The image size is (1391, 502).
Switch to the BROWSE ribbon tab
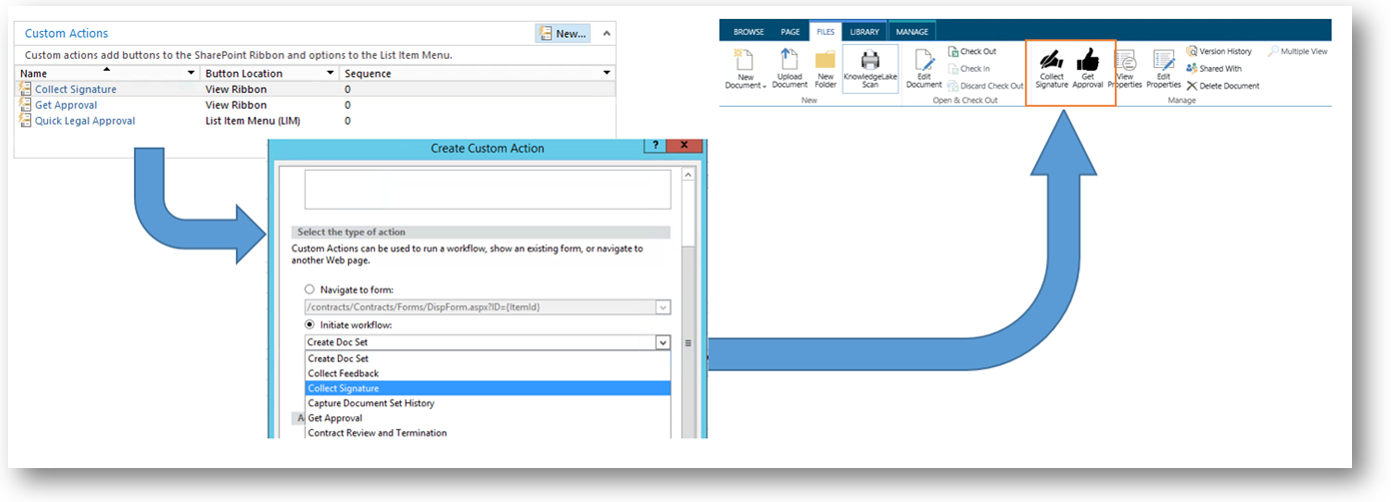(748, 32)
